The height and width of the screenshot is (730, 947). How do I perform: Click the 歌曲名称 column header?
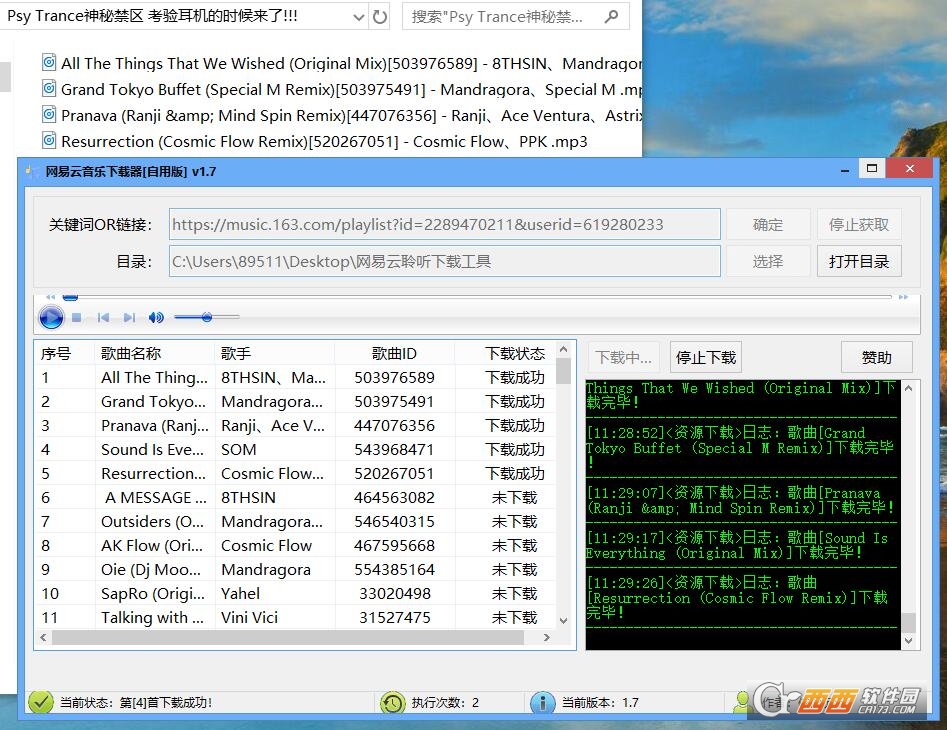click(x=131, y=353)
